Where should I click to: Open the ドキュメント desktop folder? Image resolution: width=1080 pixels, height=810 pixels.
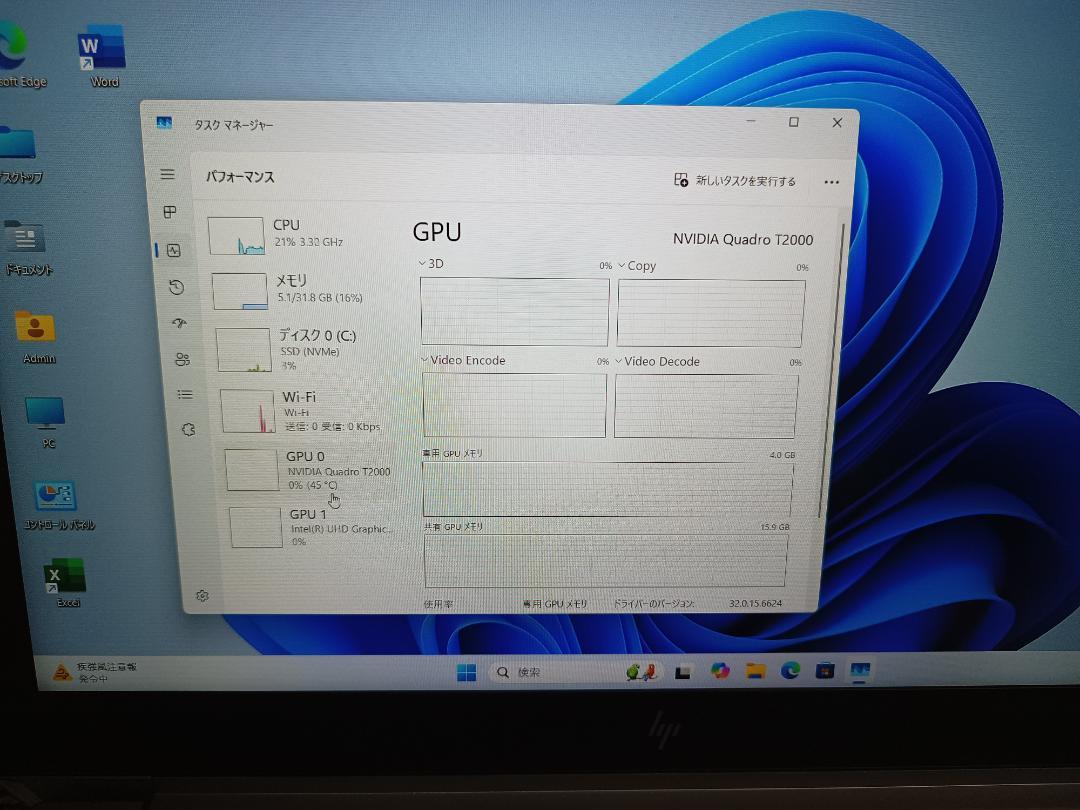26,248
